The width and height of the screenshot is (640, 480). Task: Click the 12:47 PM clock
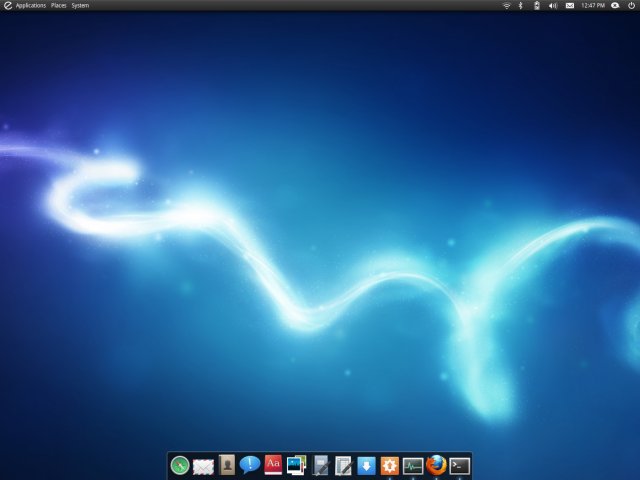point(593,6)
